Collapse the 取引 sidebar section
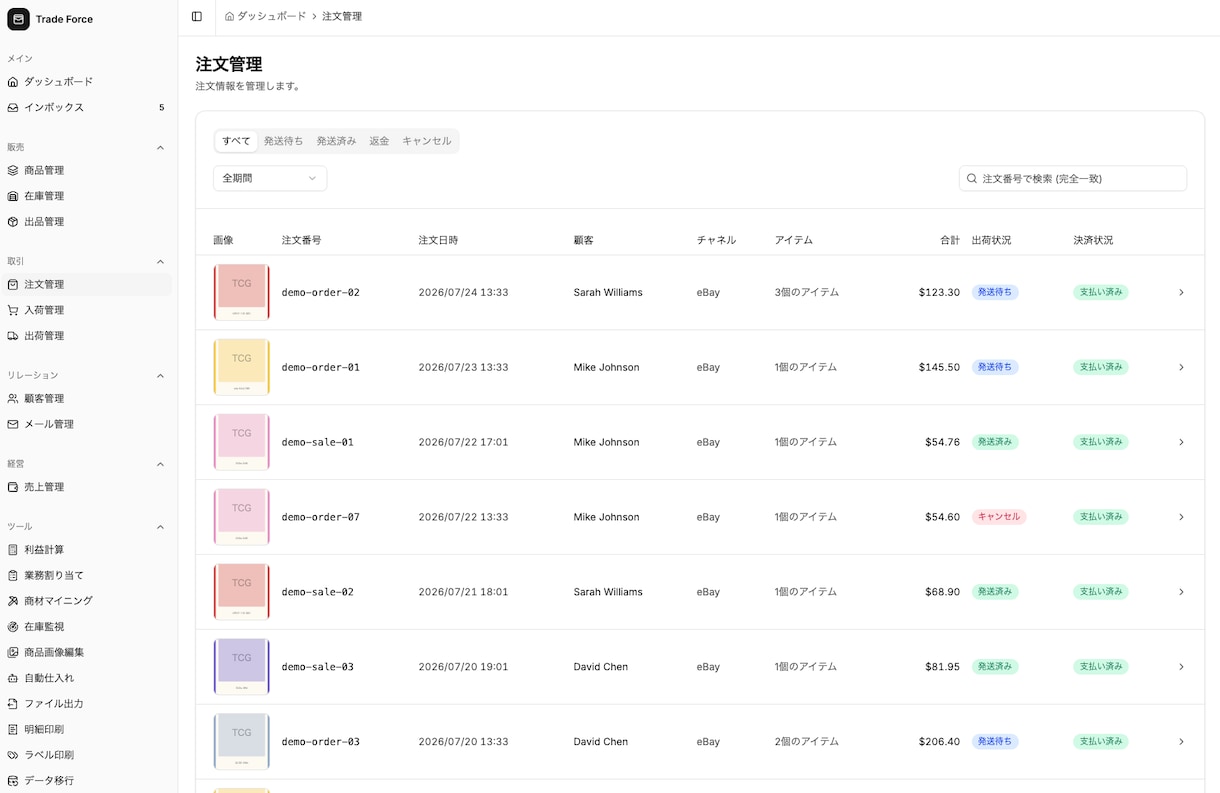 click(160, 262)
